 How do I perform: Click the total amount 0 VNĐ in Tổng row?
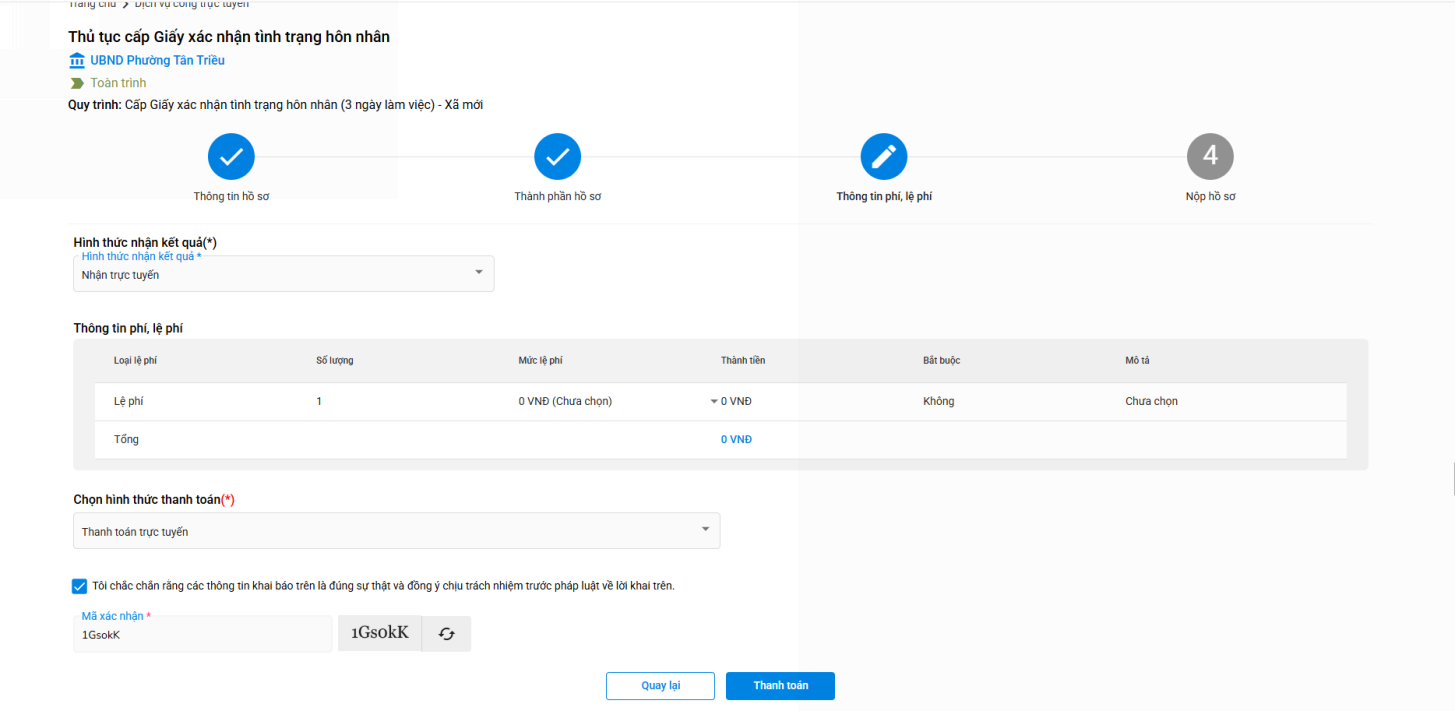point(736,440)
